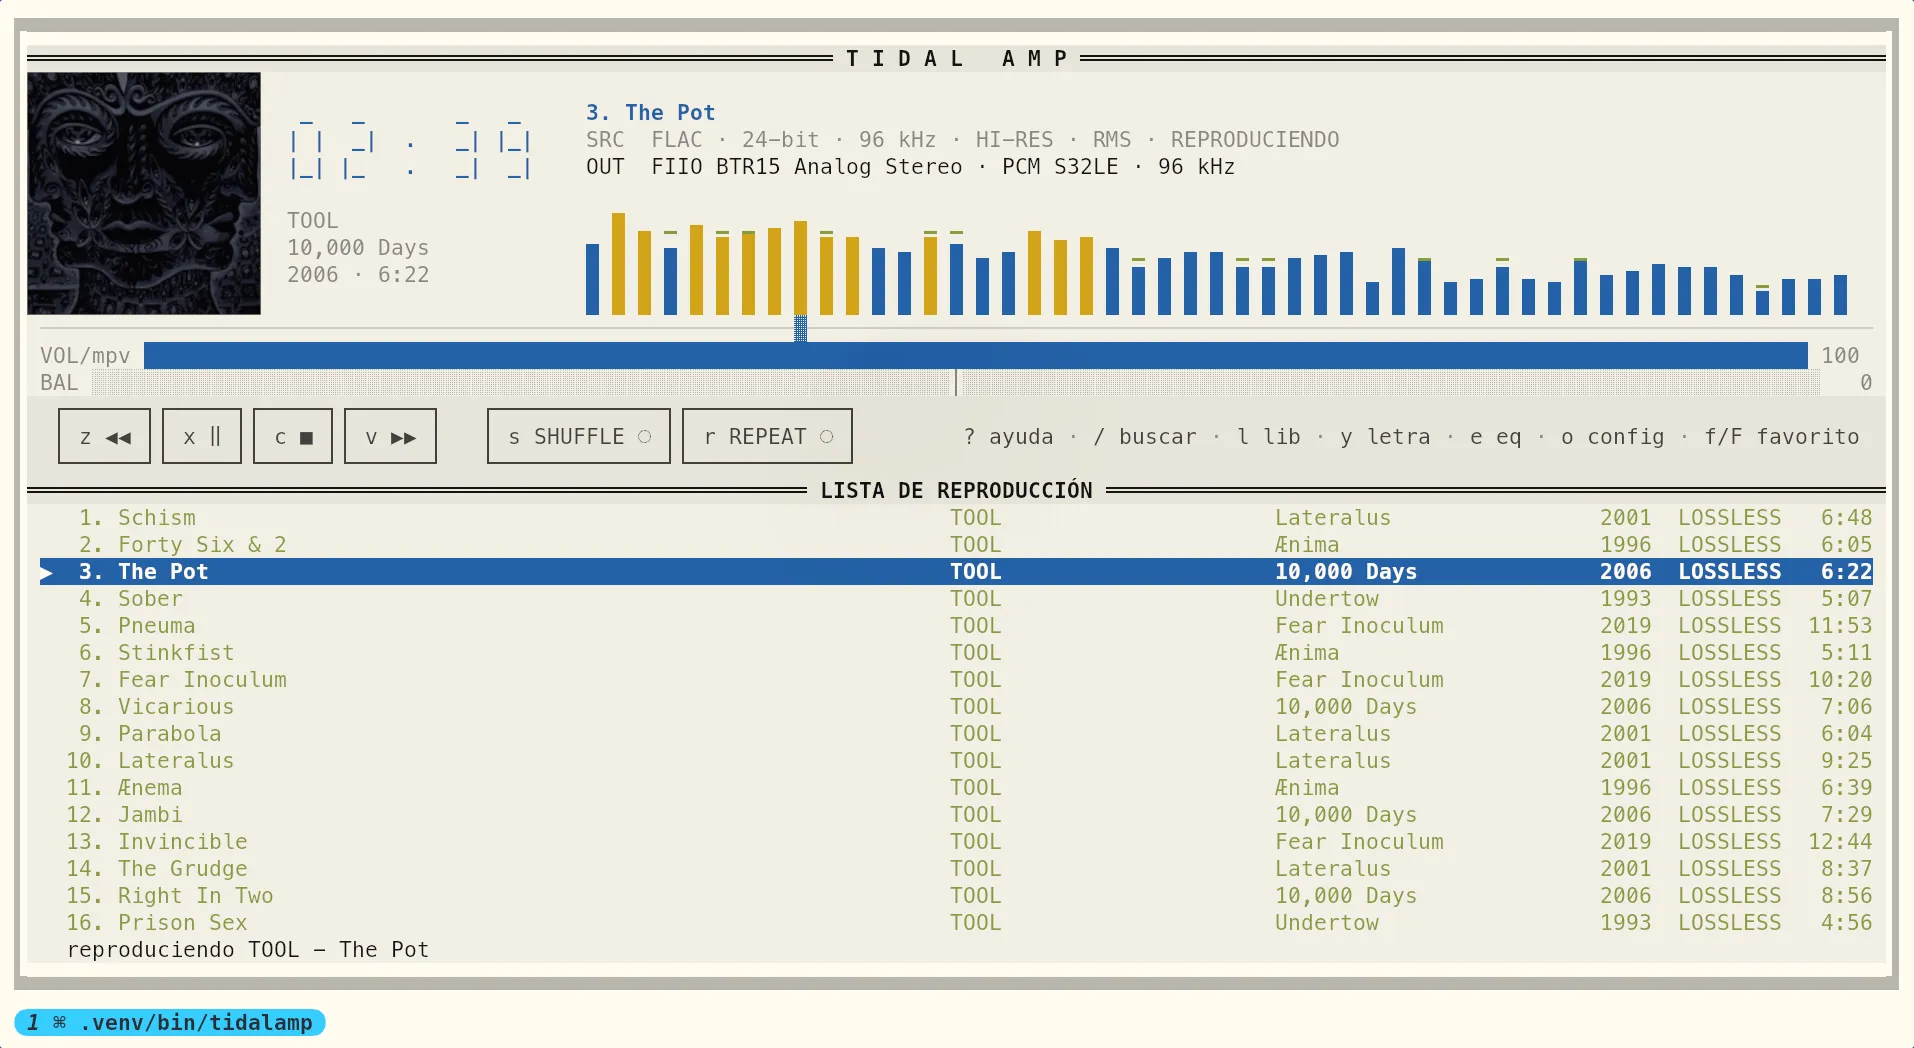Select playlist track 8. Vicarious
The image size is (1914, 1048).
click(x=956, y=706)
